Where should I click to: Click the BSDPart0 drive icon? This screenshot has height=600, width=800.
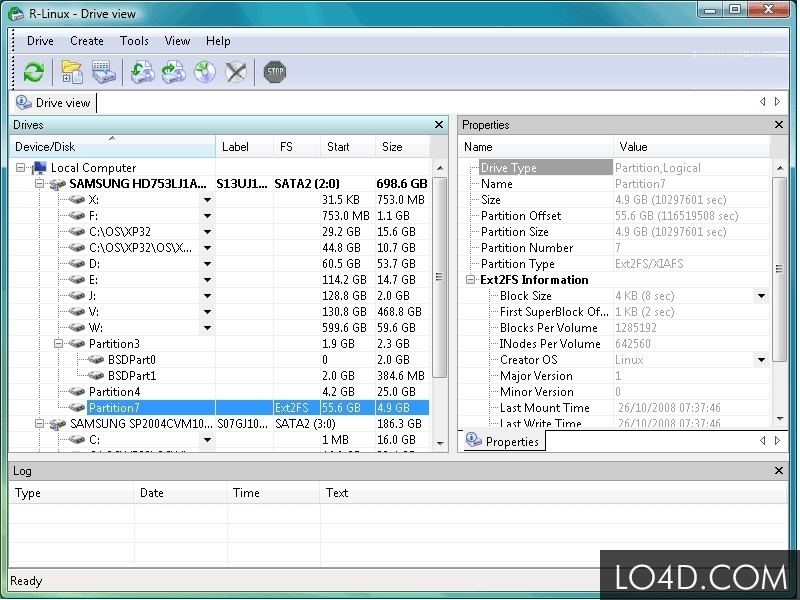[x=96, y=360]
